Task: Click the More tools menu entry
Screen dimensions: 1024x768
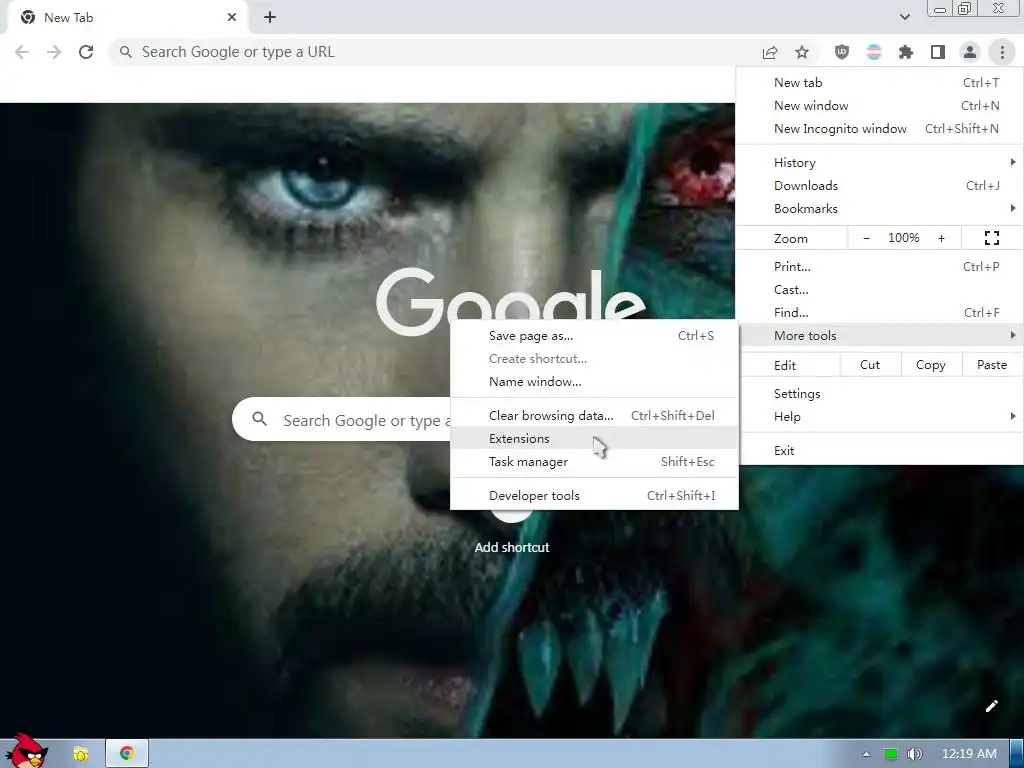Action: (879, 335)
